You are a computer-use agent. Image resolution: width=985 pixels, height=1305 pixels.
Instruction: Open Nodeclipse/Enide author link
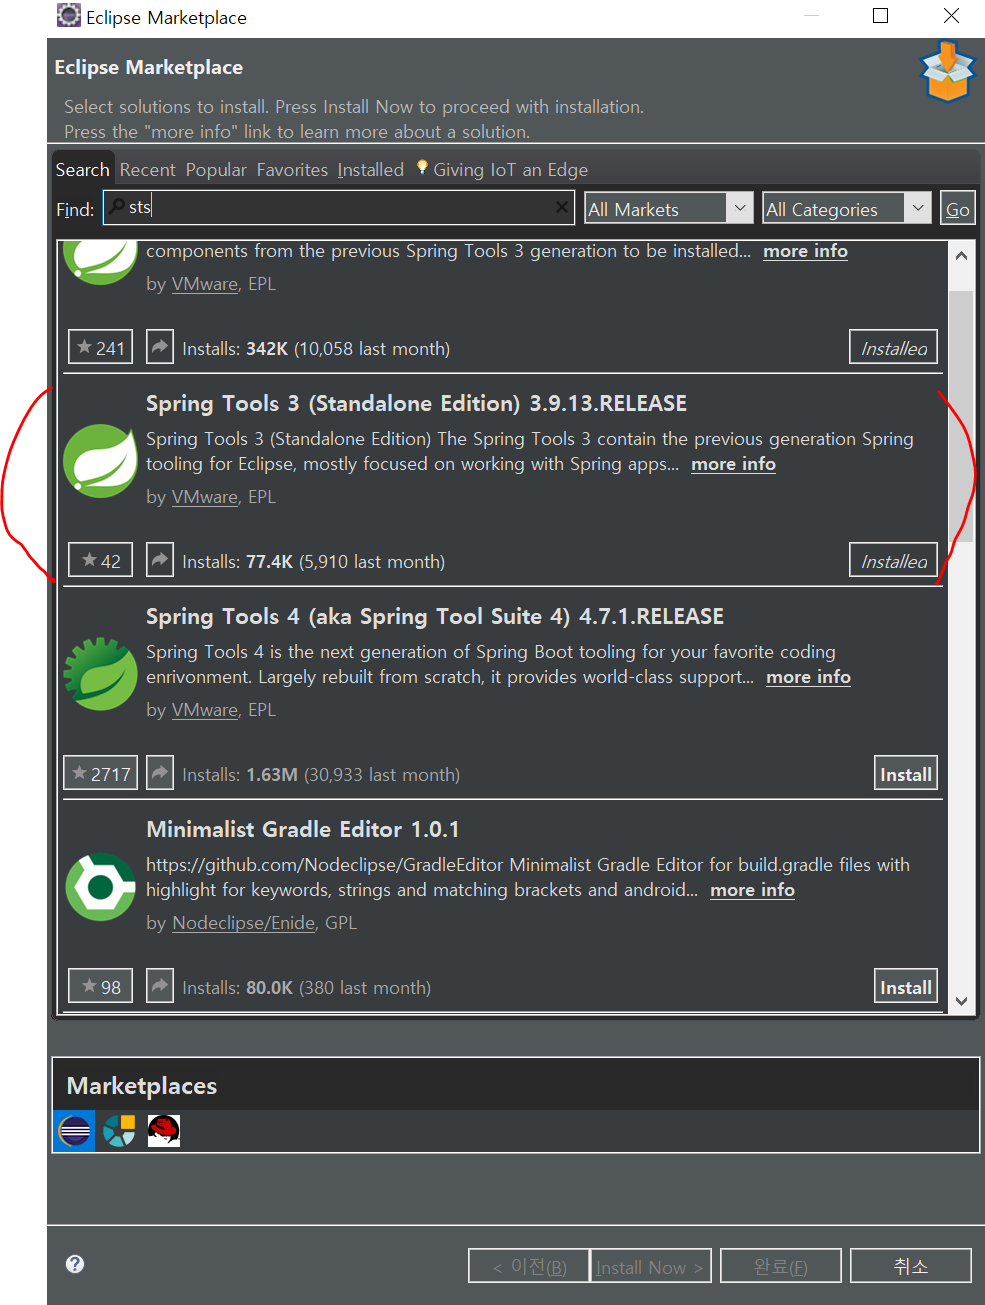pyautogui.click(x=244, y=922)
